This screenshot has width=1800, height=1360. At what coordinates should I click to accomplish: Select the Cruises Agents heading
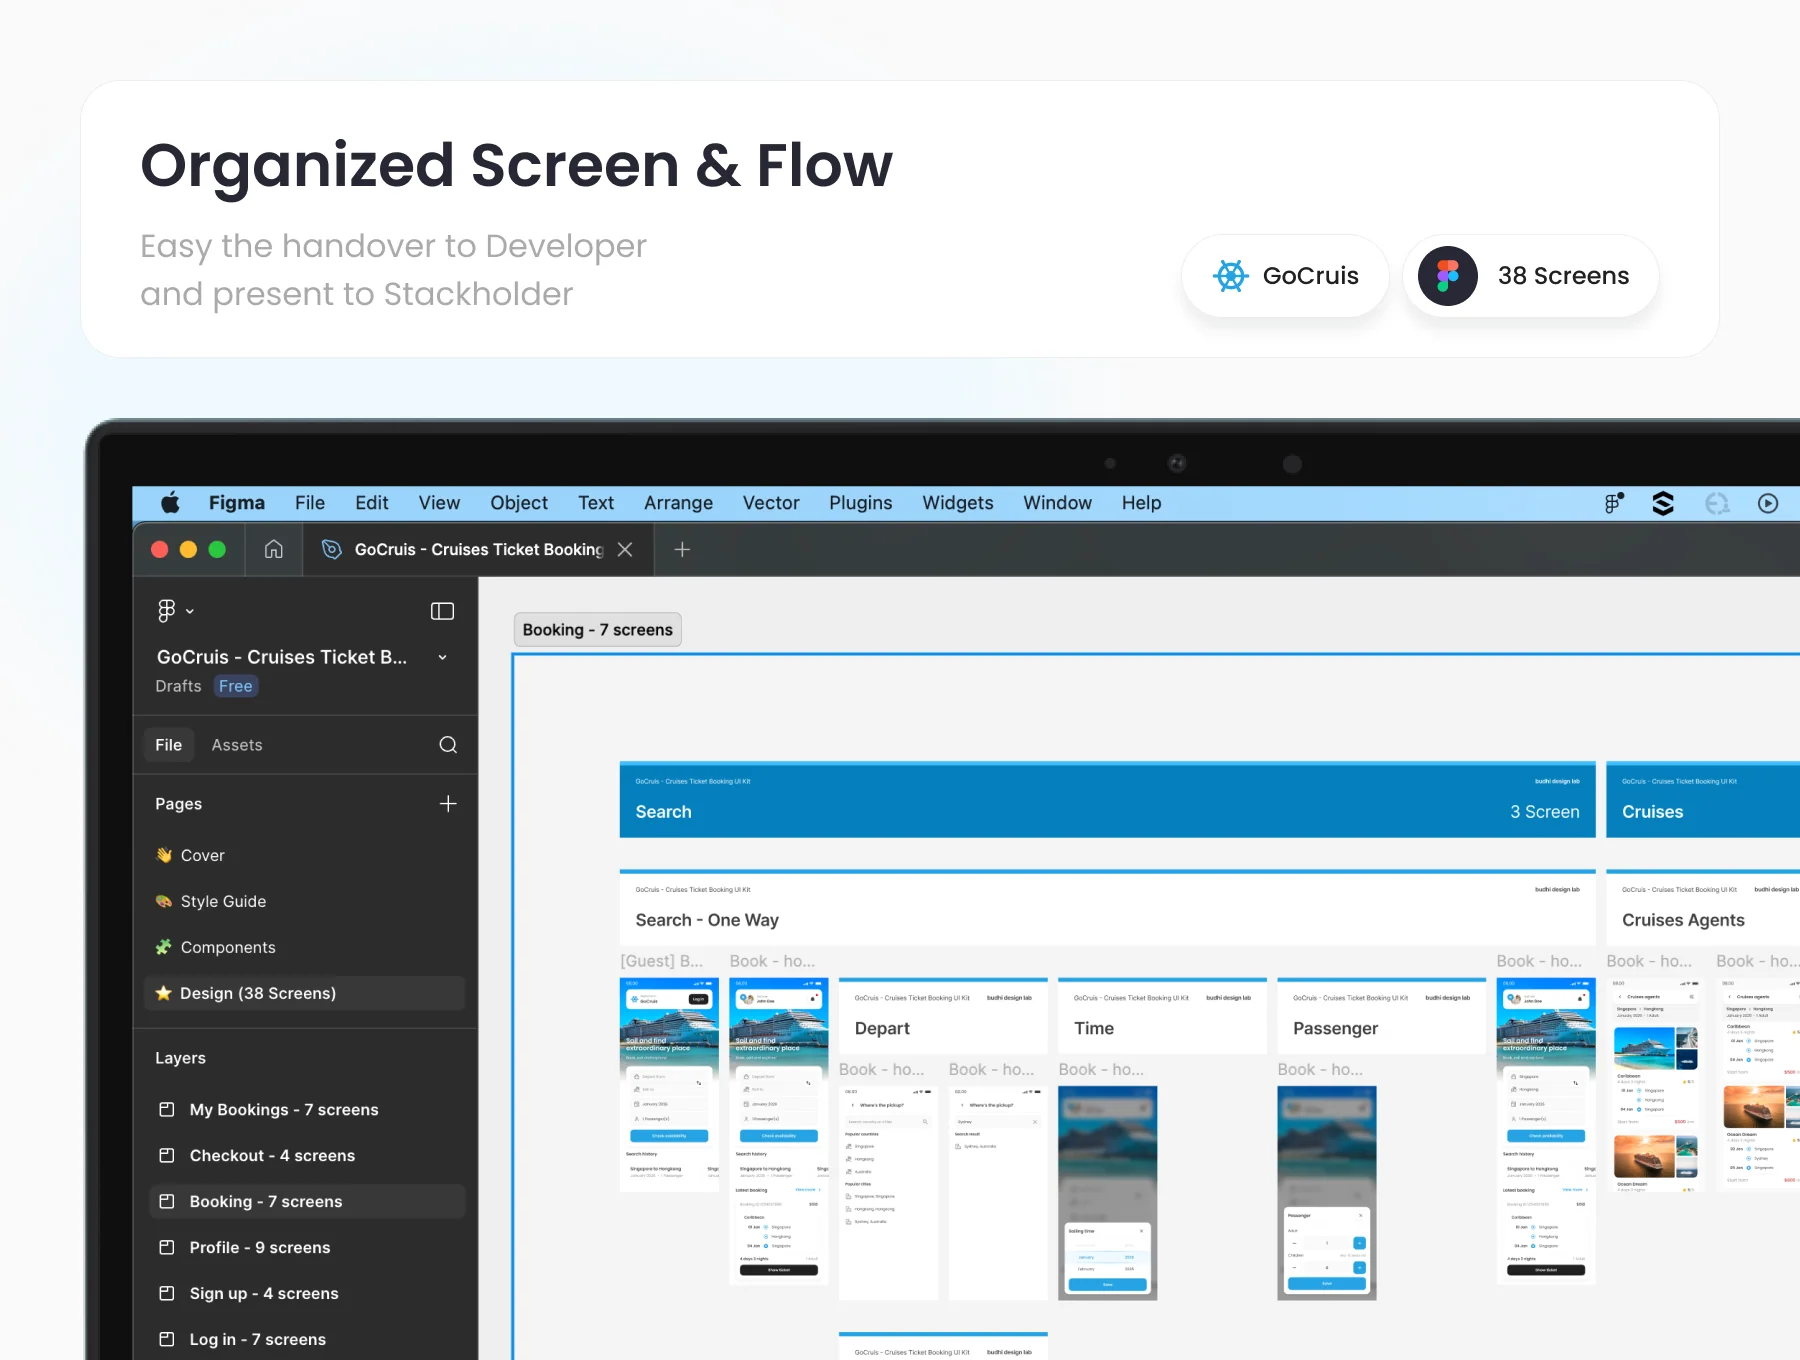(1683, 920)
